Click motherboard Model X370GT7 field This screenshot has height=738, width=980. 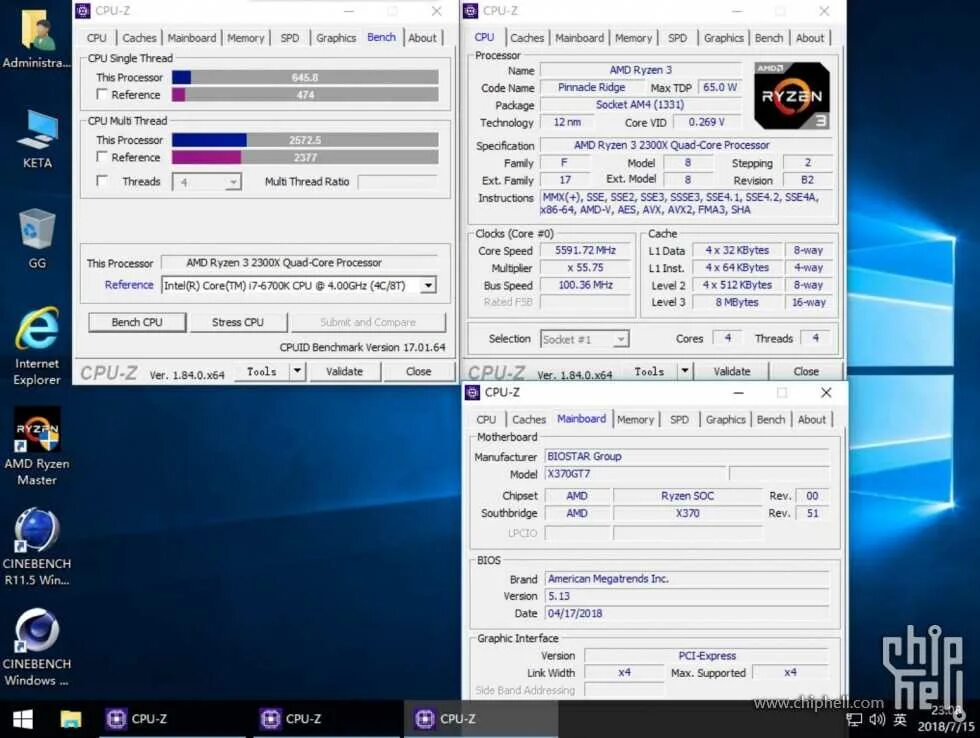click(x=636, y=474)
